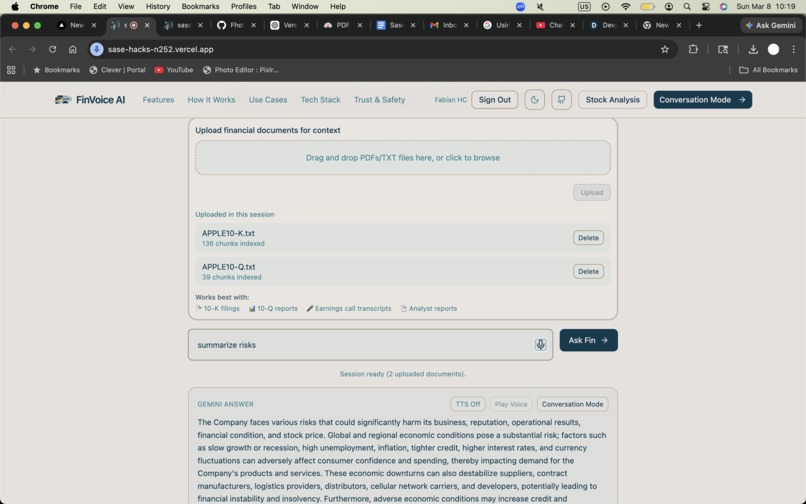Click the Ask Gemini button

770,25
